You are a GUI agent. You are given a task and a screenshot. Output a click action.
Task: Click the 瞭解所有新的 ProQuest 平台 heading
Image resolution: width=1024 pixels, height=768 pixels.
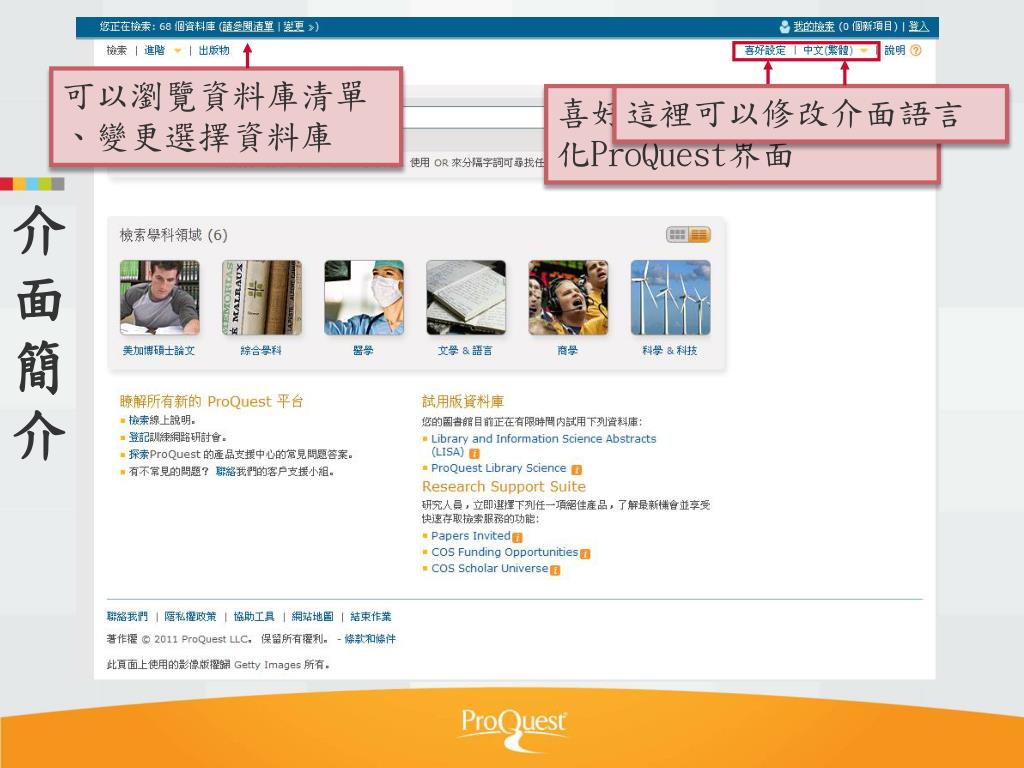tap(211, 401)
